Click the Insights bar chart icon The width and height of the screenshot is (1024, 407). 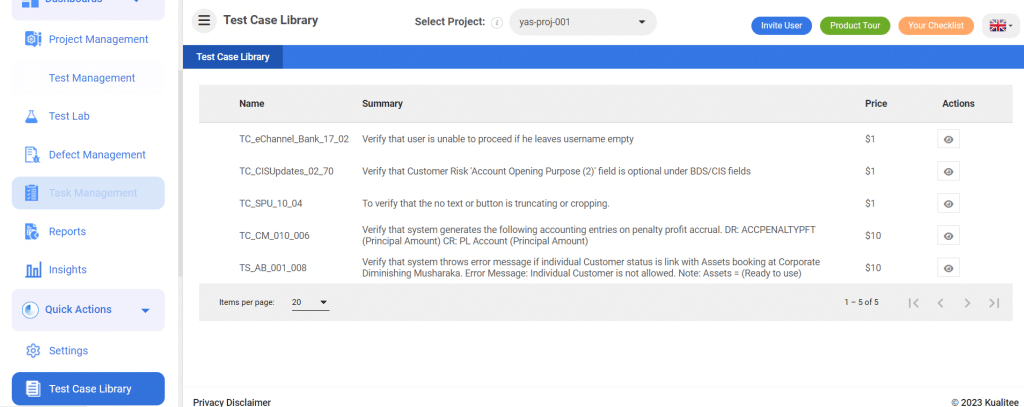[x=32, y=270]
